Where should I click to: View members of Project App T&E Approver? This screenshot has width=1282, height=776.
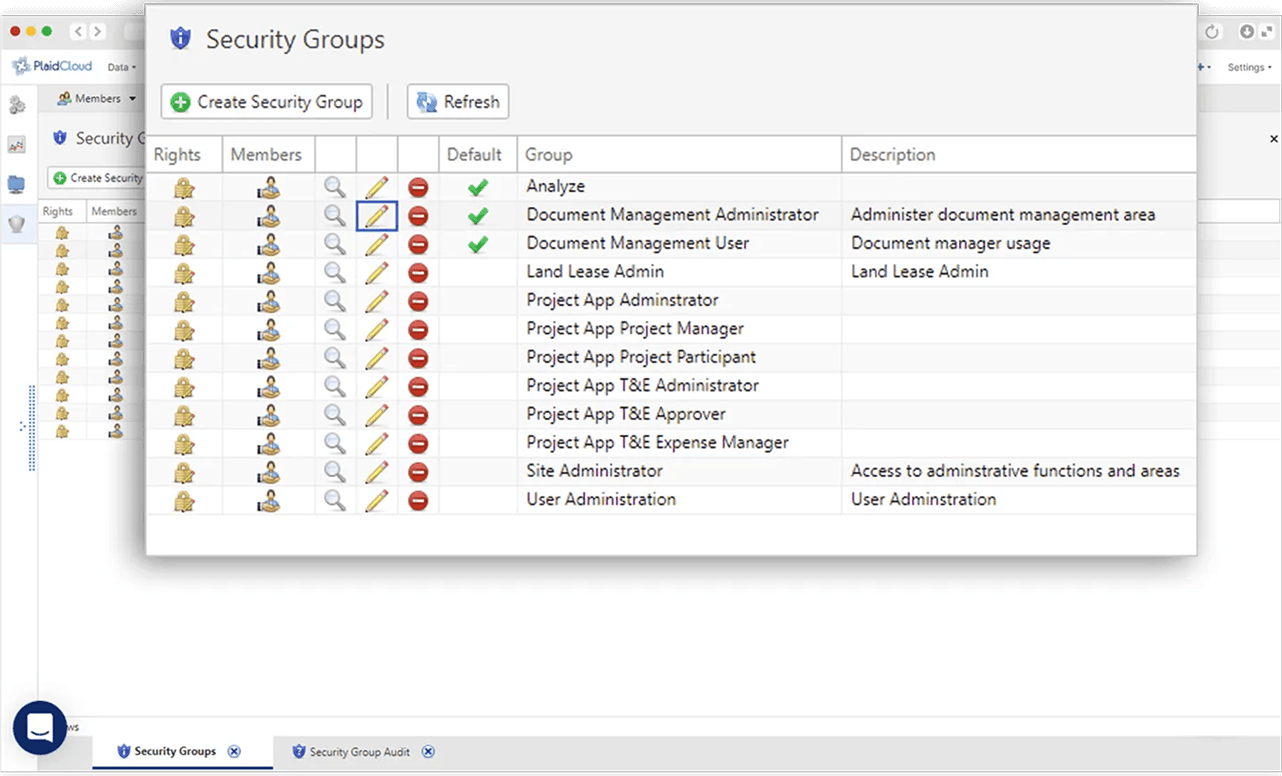coord(268,414)
